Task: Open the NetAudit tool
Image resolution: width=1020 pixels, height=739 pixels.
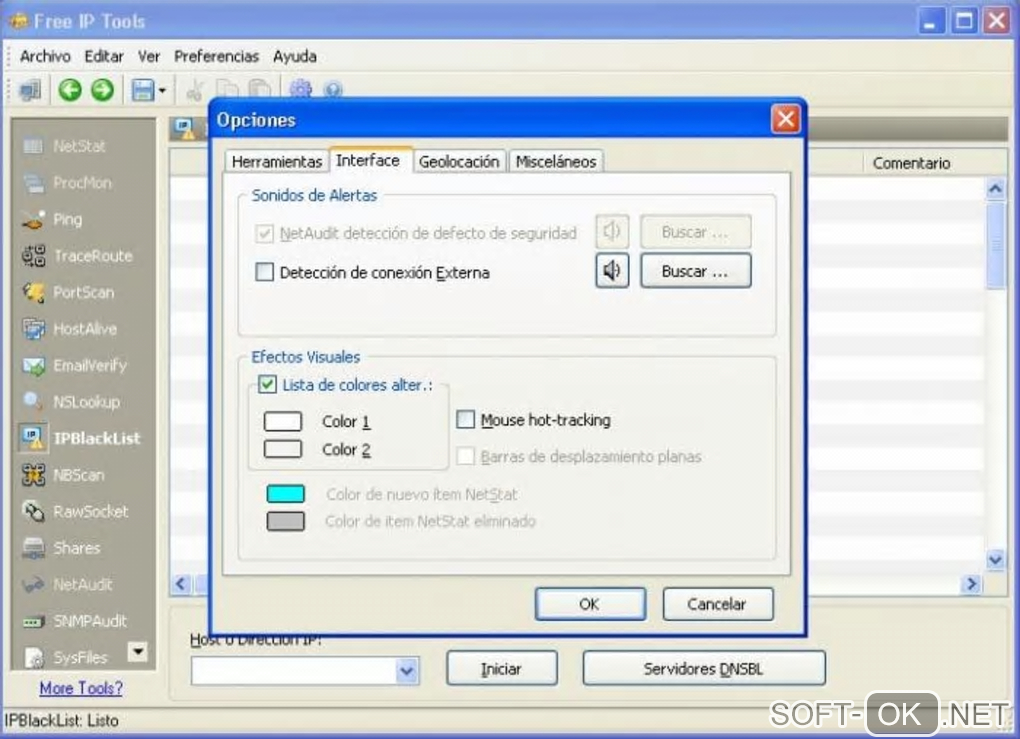Action: pyautogui.click(x=68, y=584)
